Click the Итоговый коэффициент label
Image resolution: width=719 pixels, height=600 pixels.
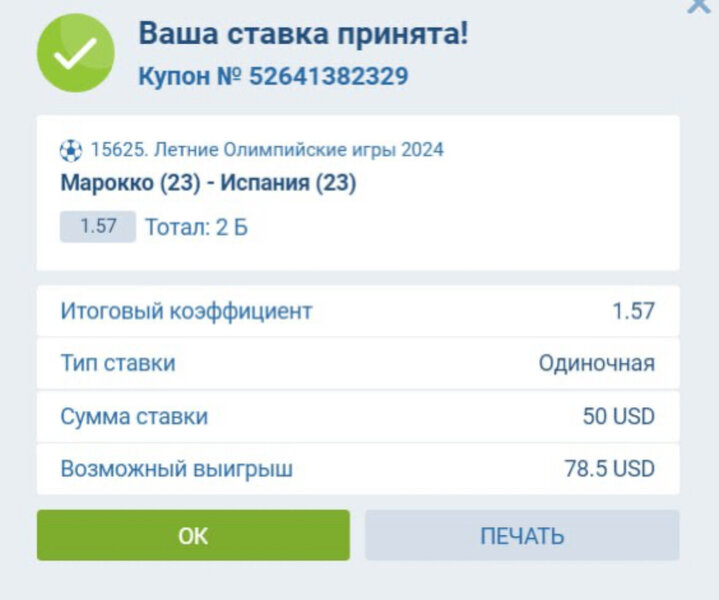tap(186, 311)
